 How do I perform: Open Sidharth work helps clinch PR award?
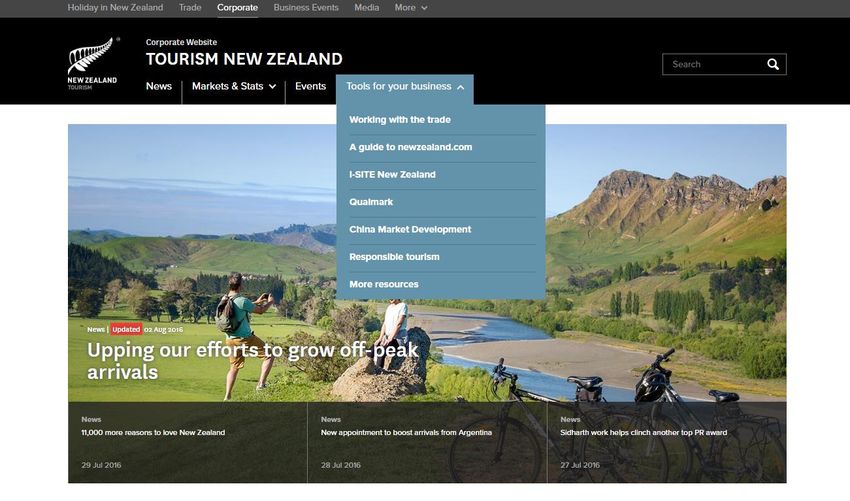(643, 433)
